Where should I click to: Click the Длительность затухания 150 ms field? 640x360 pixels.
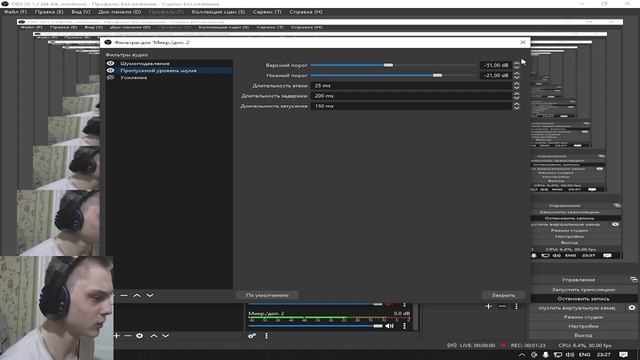411,106
